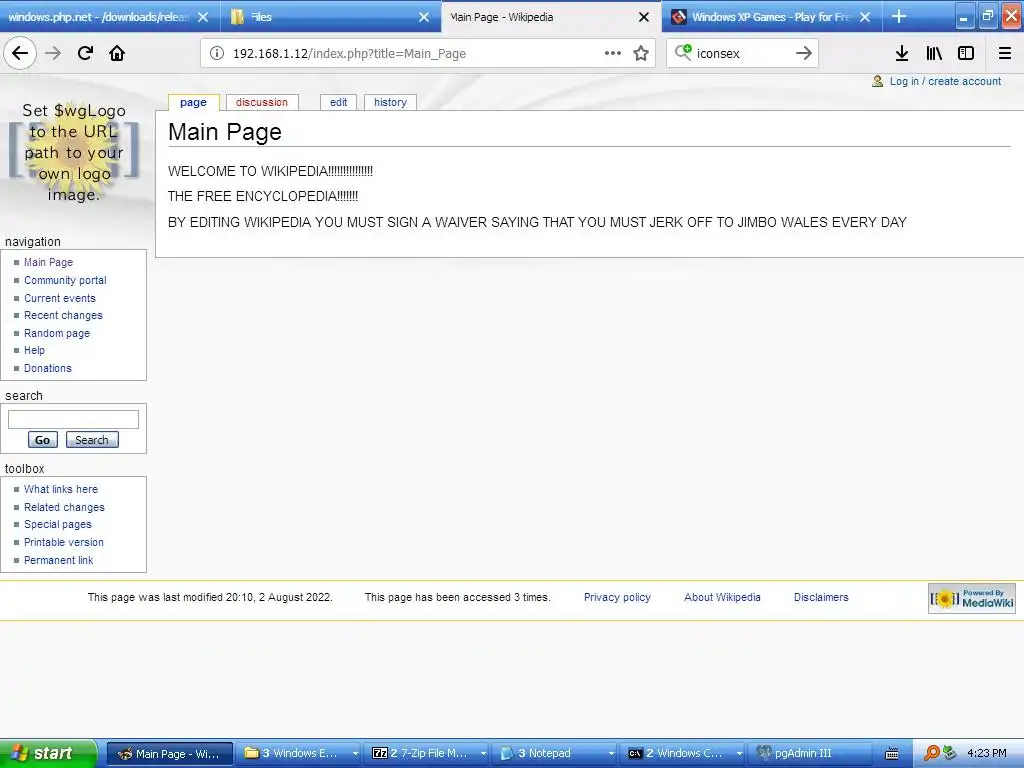
Task: Open Related changes link
Action: coord(64,507)
